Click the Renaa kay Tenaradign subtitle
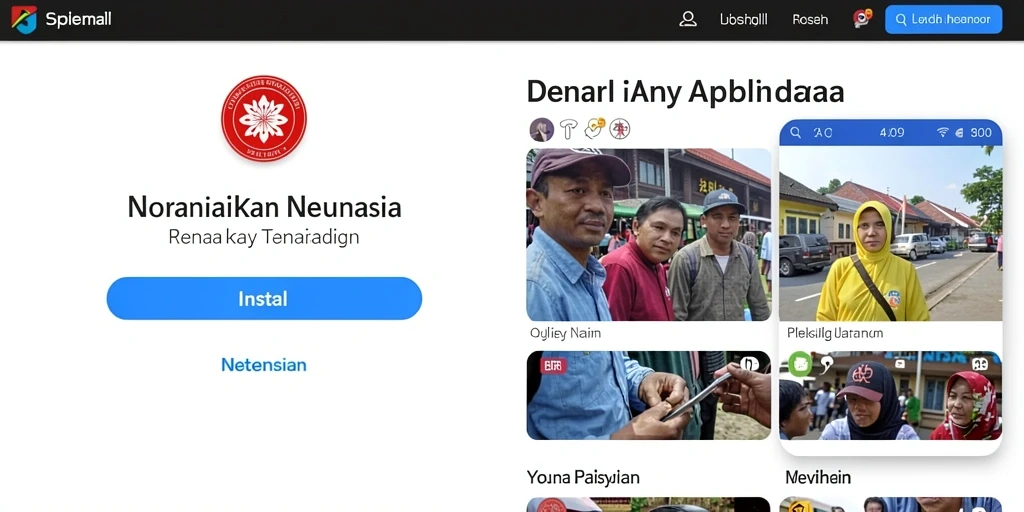The width and height of the screenshot is (1024, 512). click(264, 236)
